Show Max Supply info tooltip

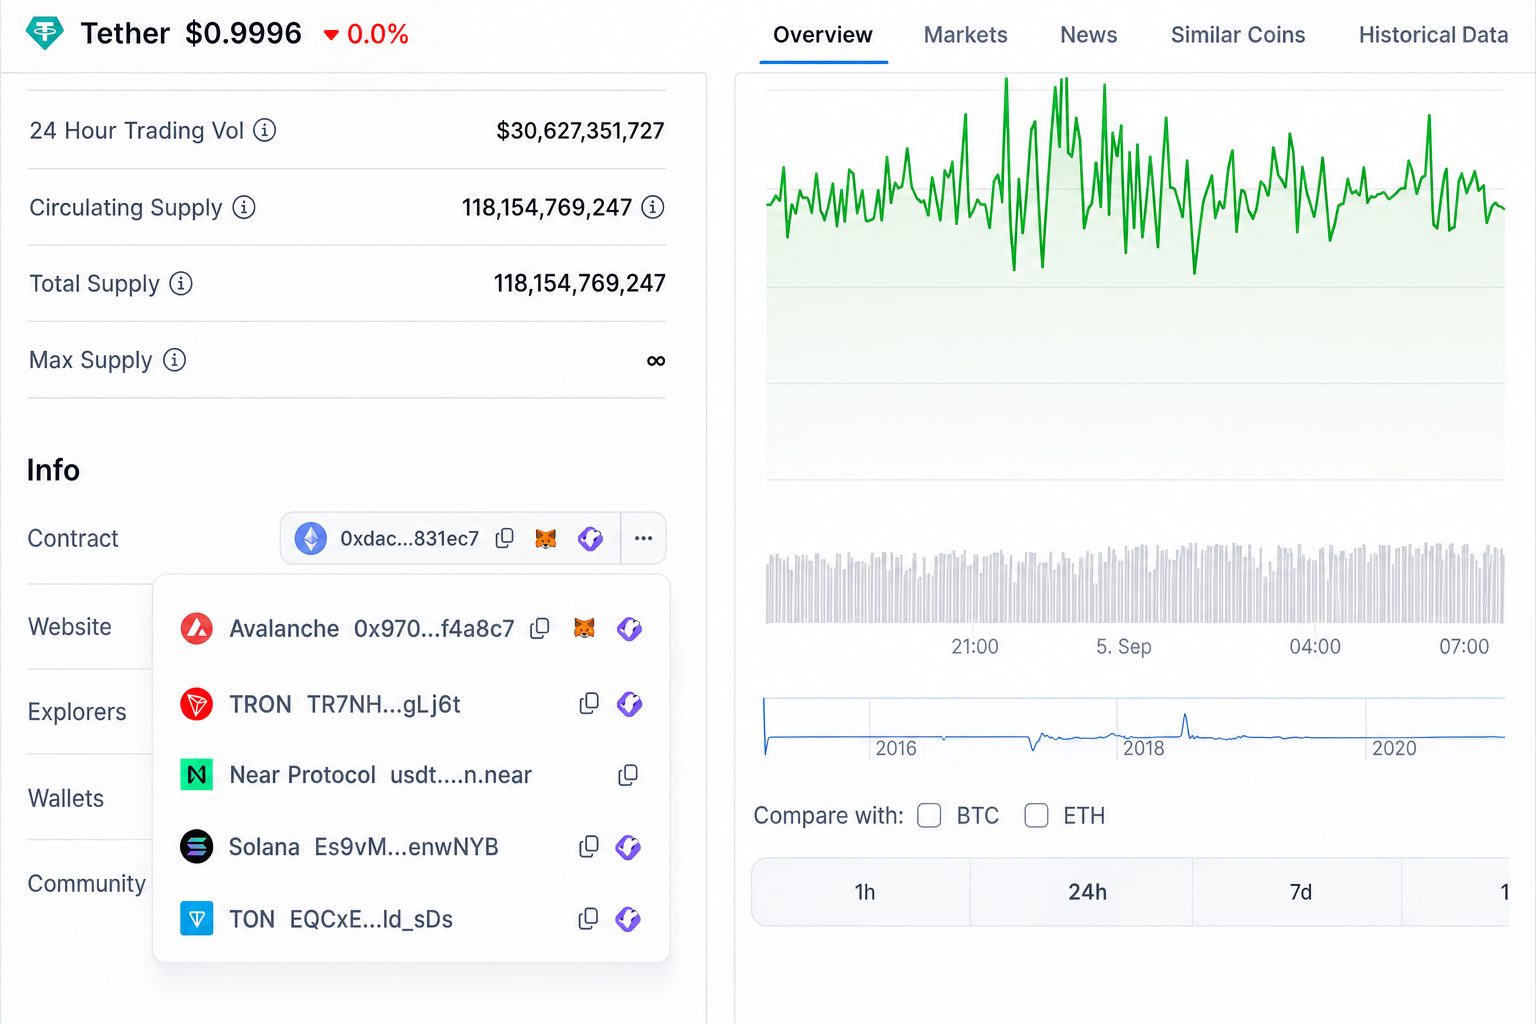click(174, 360)
